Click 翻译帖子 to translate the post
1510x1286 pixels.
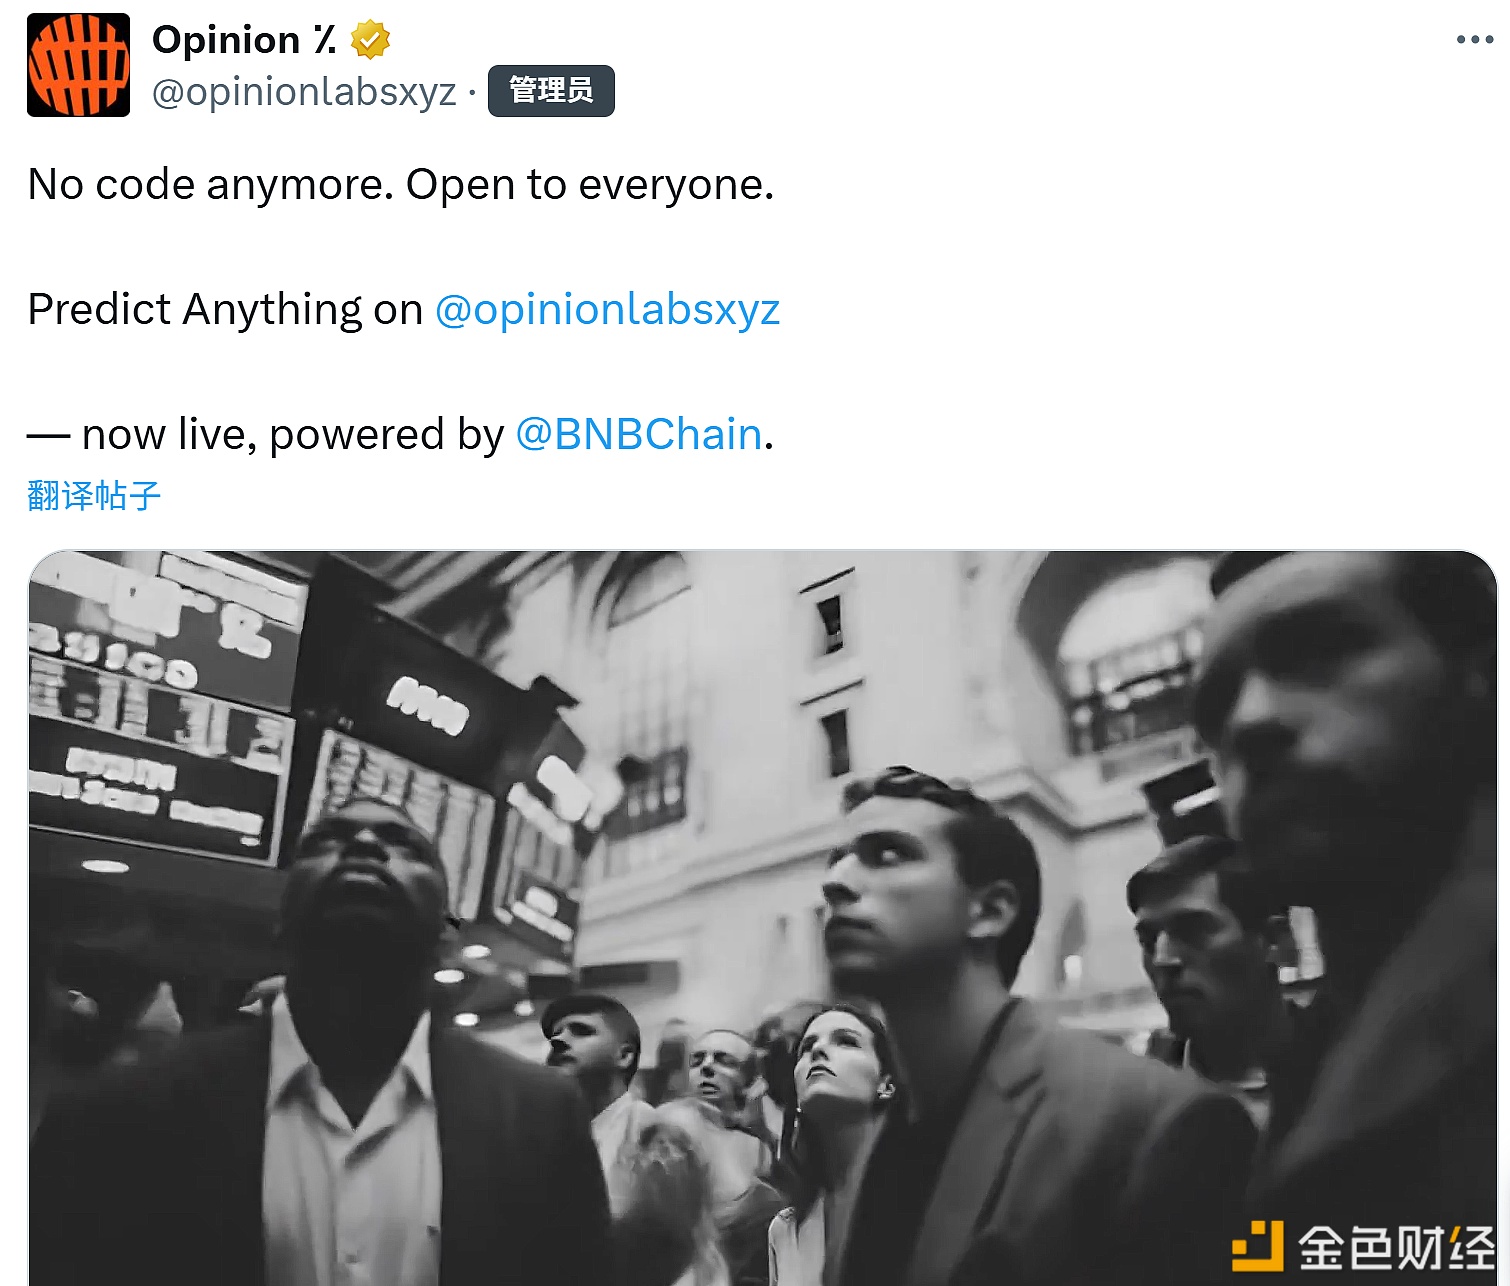click(94, 495)
